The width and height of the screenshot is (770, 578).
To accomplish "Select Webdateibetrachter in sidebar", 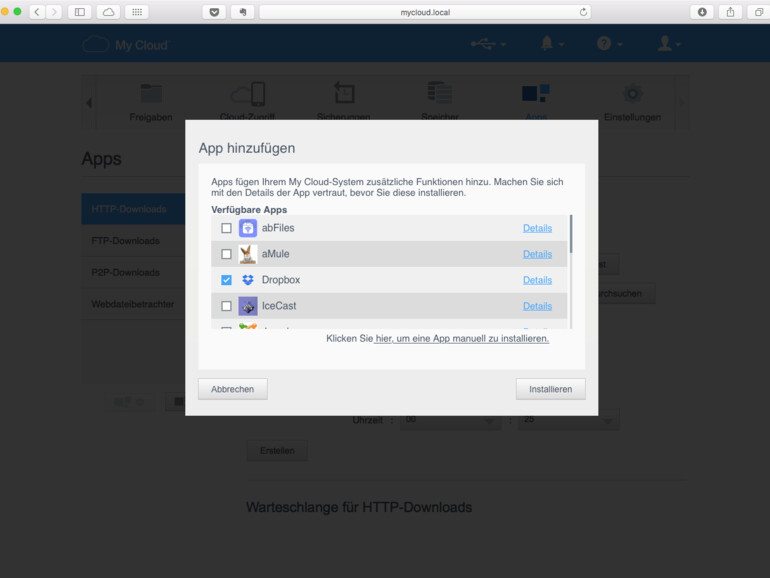I will [x=133, y=304].
